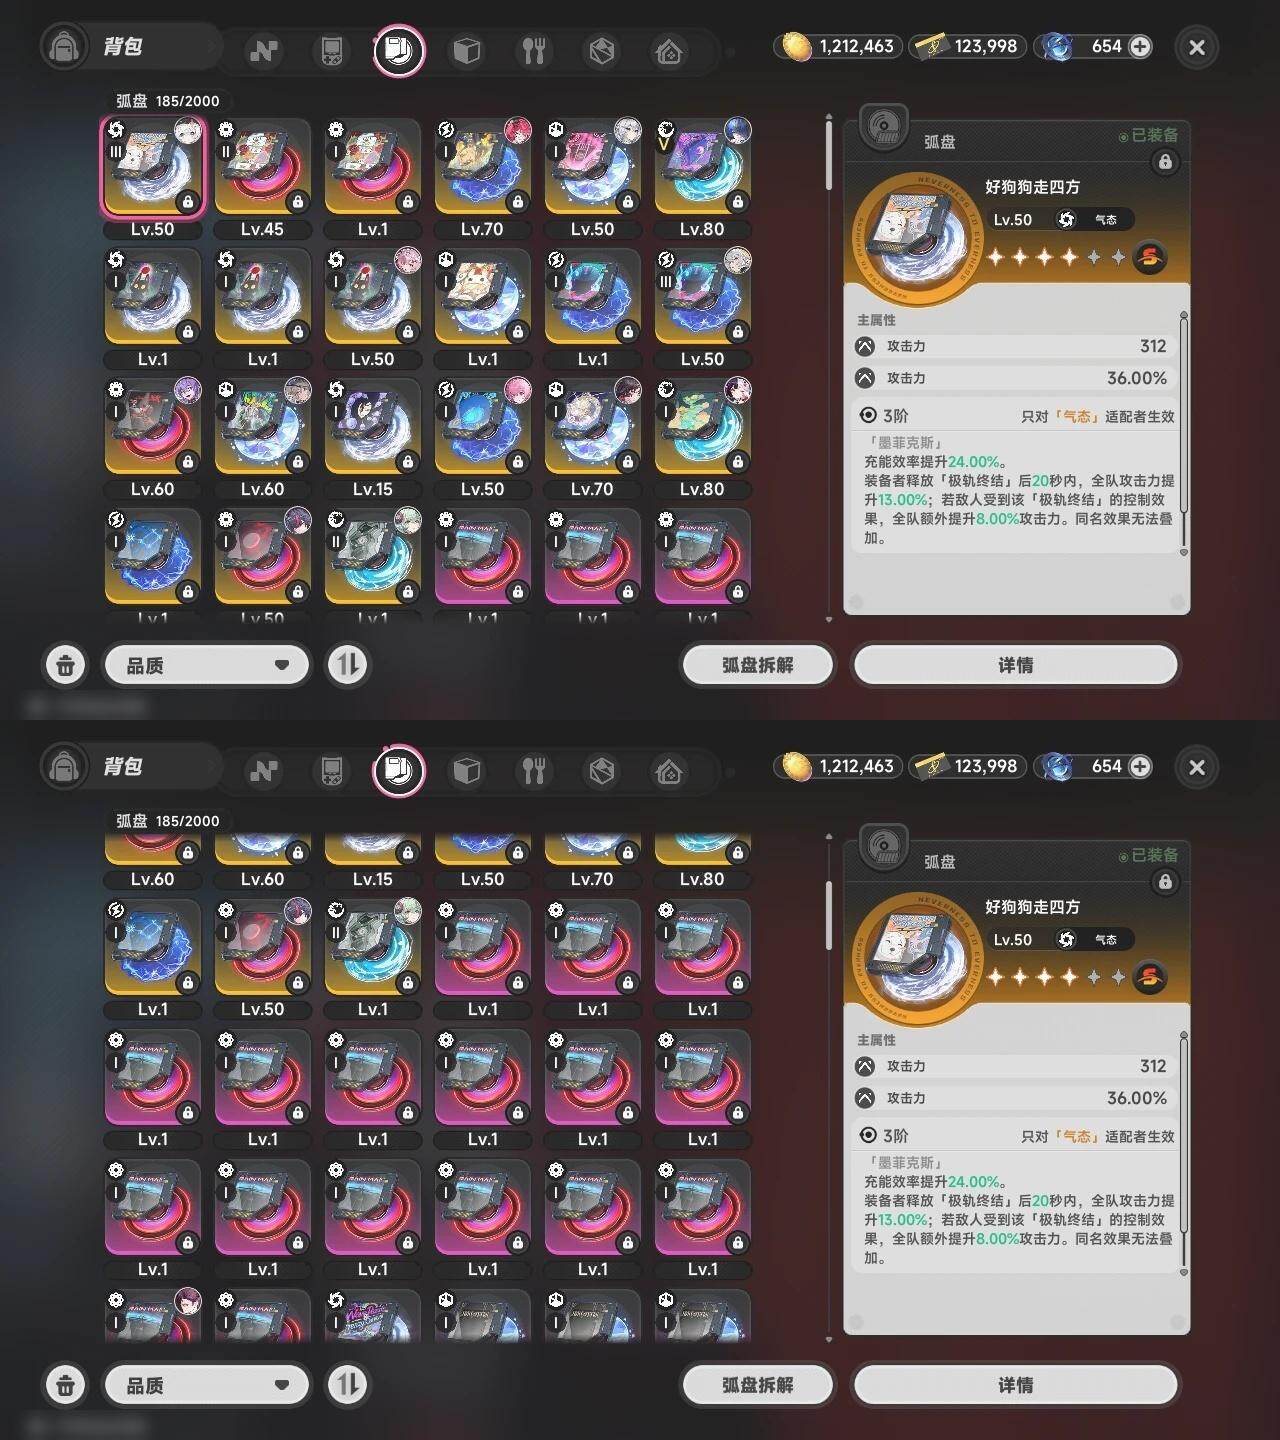
Task: Select the handheld console tab in upper panel
Action: [x=331, y=51]
